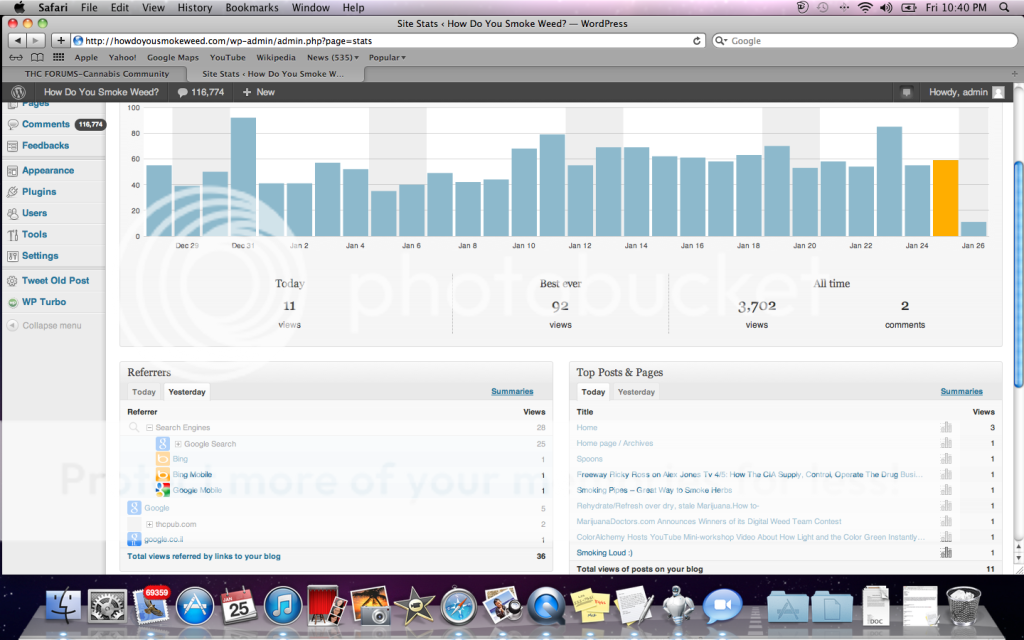
Task: Click + New in the admin bar
Action: coord(259,92)
